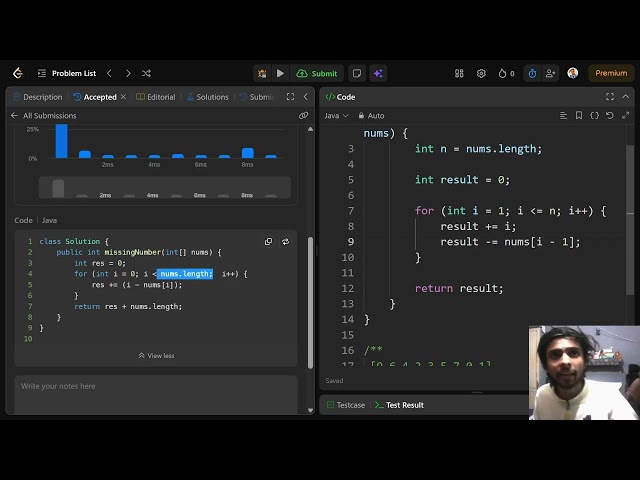This screenshot has height=480, width=640.
Task: Collapse the left panel chevron
Action: pos(306,97)
